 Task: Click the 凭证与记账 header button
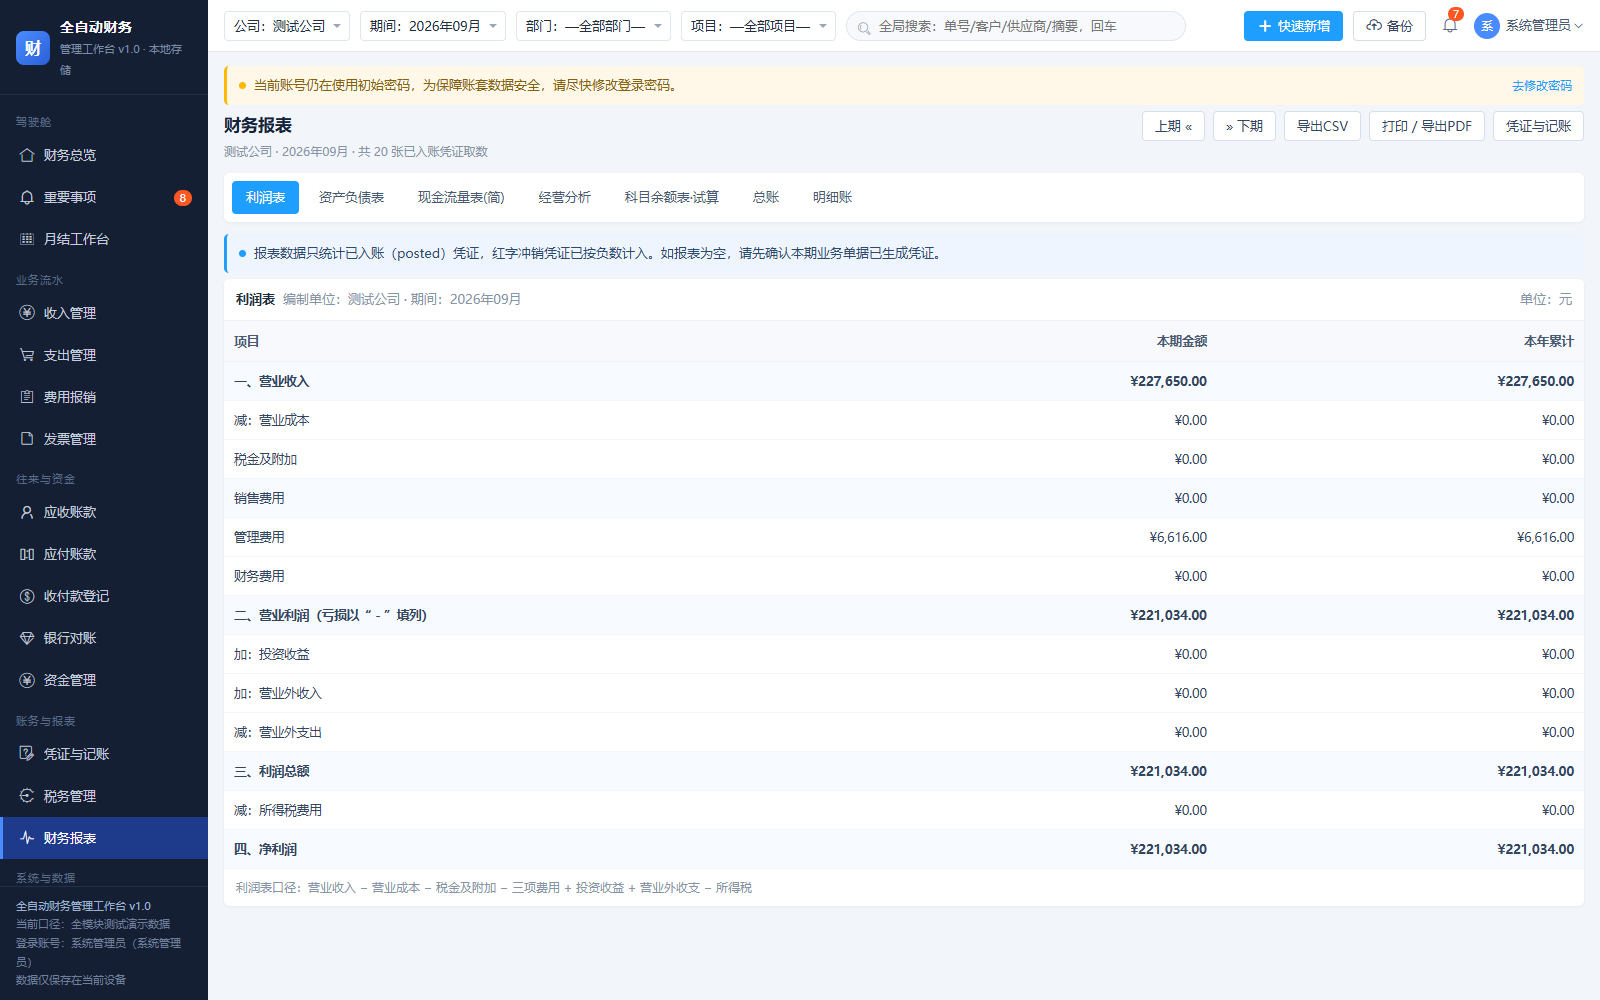point(1538,126)
